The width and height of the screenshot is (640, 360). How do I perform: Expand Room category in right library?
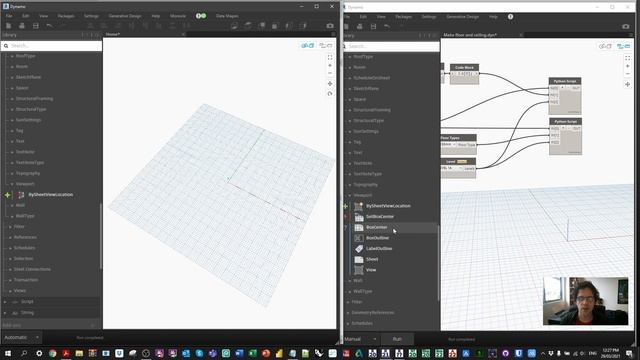pos(360,67)
